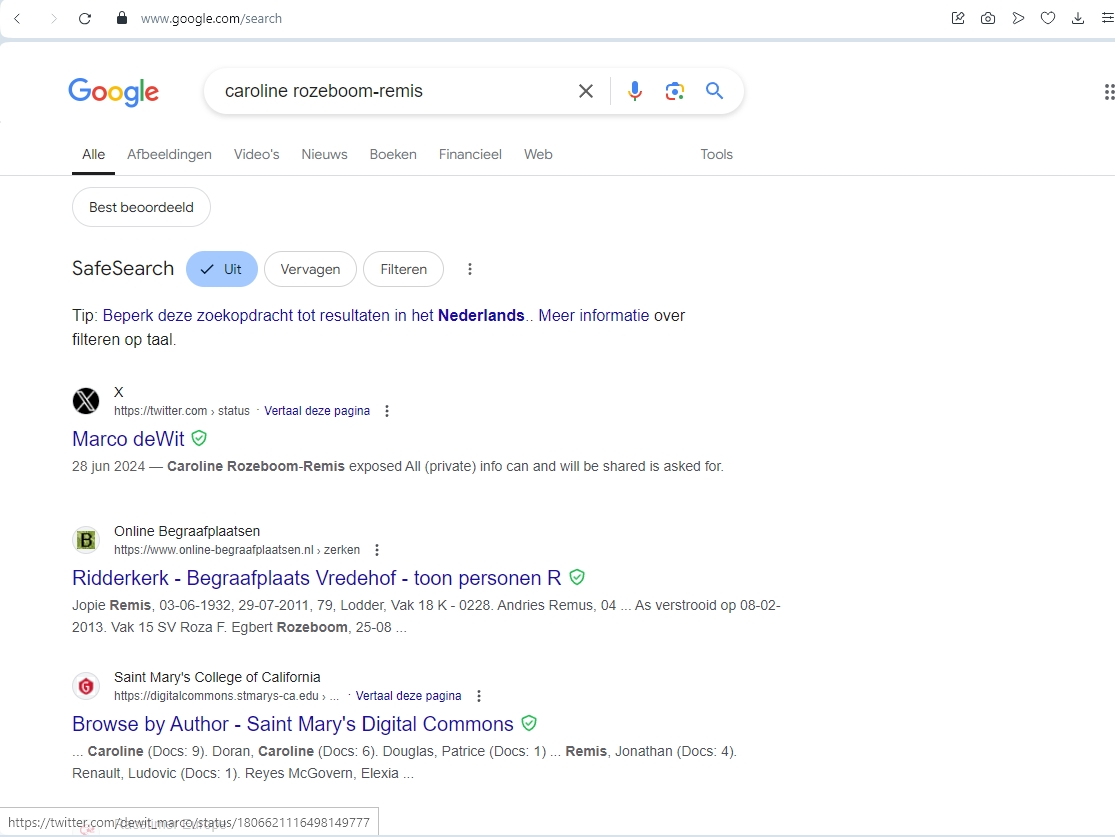Select SafeSearch Uit option
This screenshot has height=837, width=1115.
[x=222, y=269]
